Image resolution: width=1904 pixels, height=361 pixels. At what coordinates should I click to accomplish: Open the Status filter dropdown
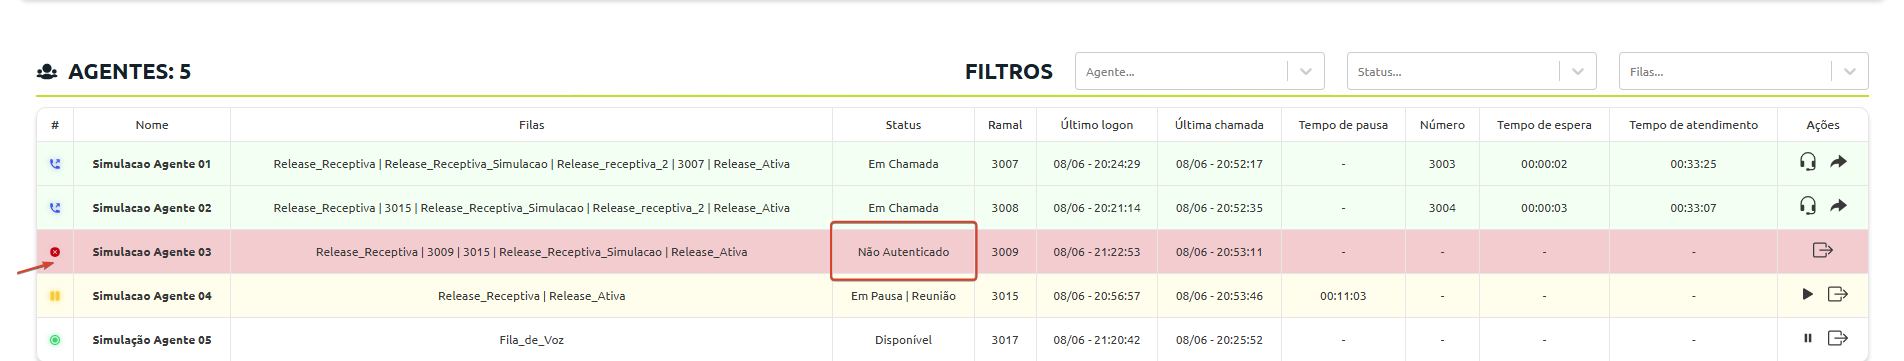(x=1471, y=71)
